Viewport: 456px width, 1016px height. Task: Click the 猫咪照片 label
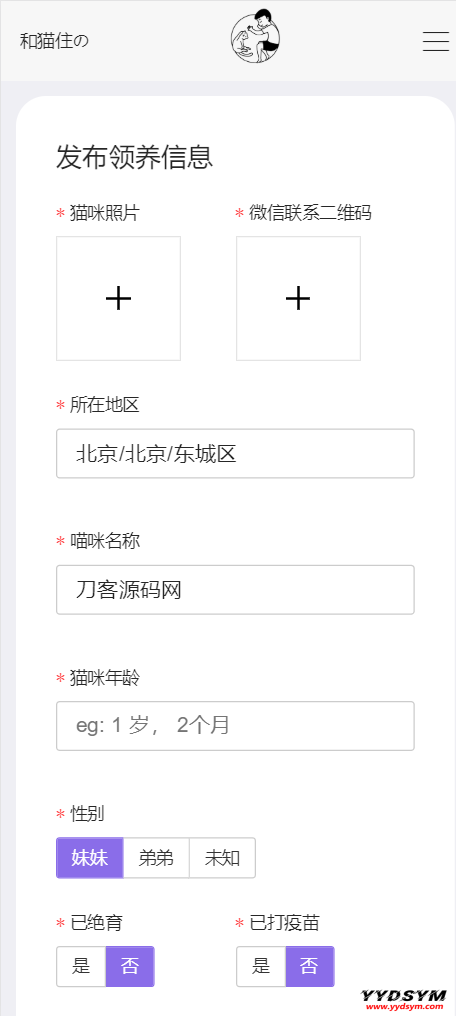[x=104, y=213]
